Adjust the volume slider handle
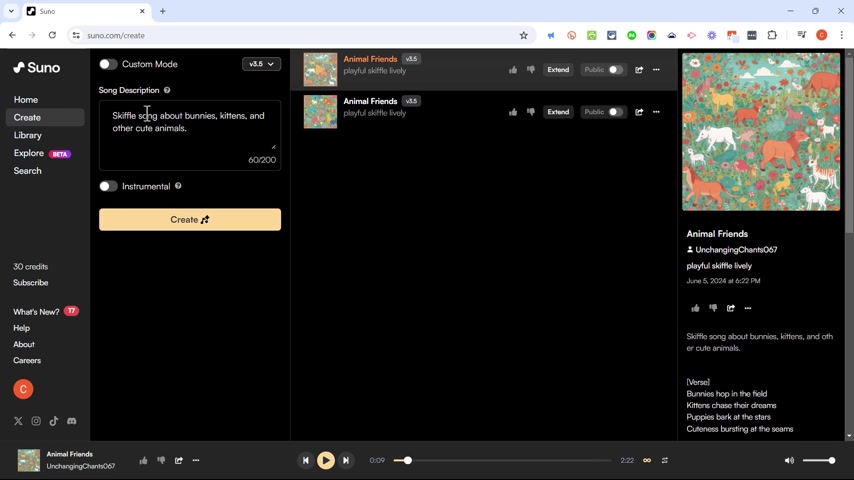Screen dimensions: 854x480 [x=832, y=460]
